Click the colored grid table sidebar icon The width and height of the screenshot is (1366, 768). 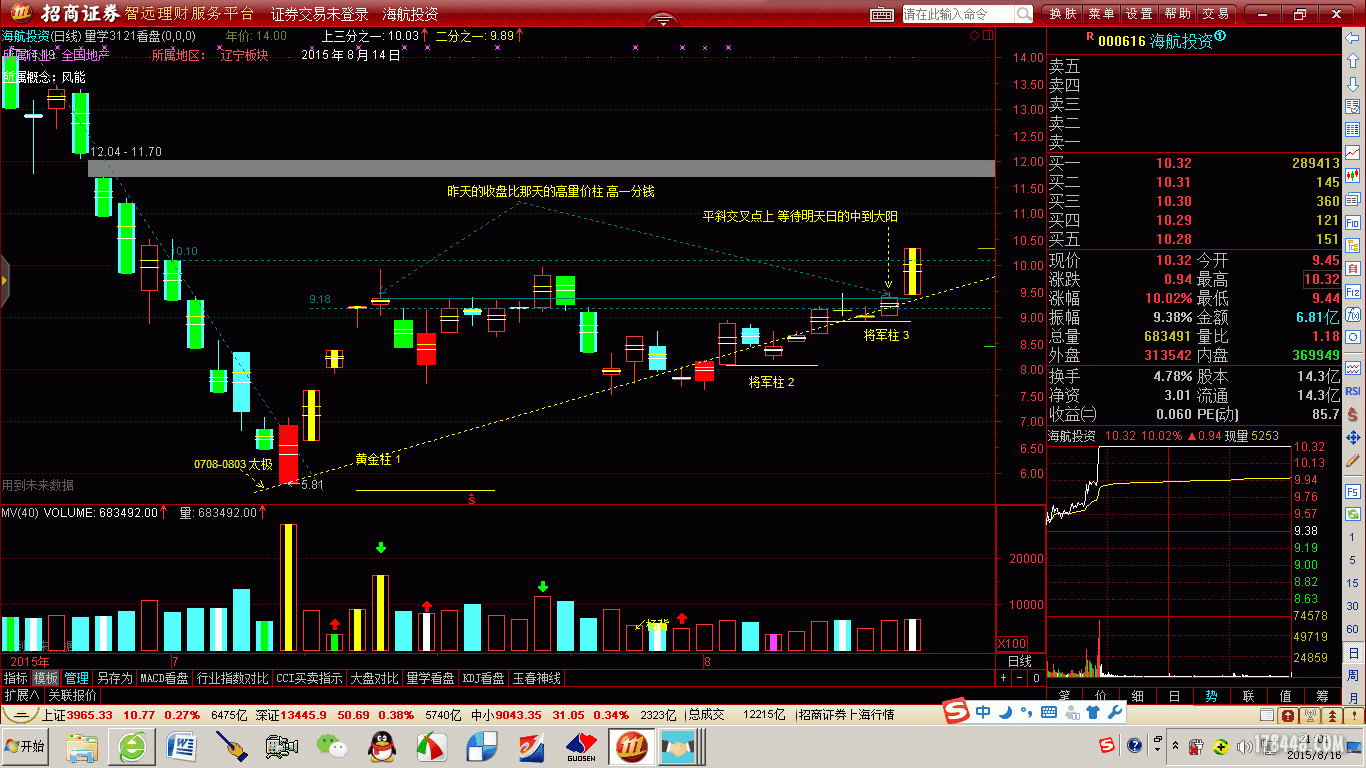1353,130
